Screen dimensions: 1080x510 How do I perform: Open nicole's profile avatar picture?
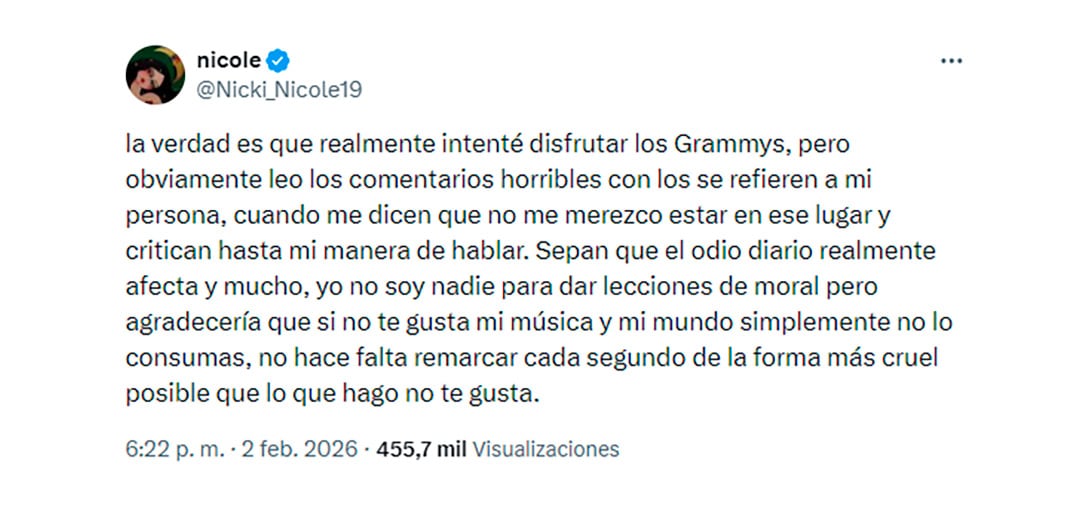click(x=155, y=75)
